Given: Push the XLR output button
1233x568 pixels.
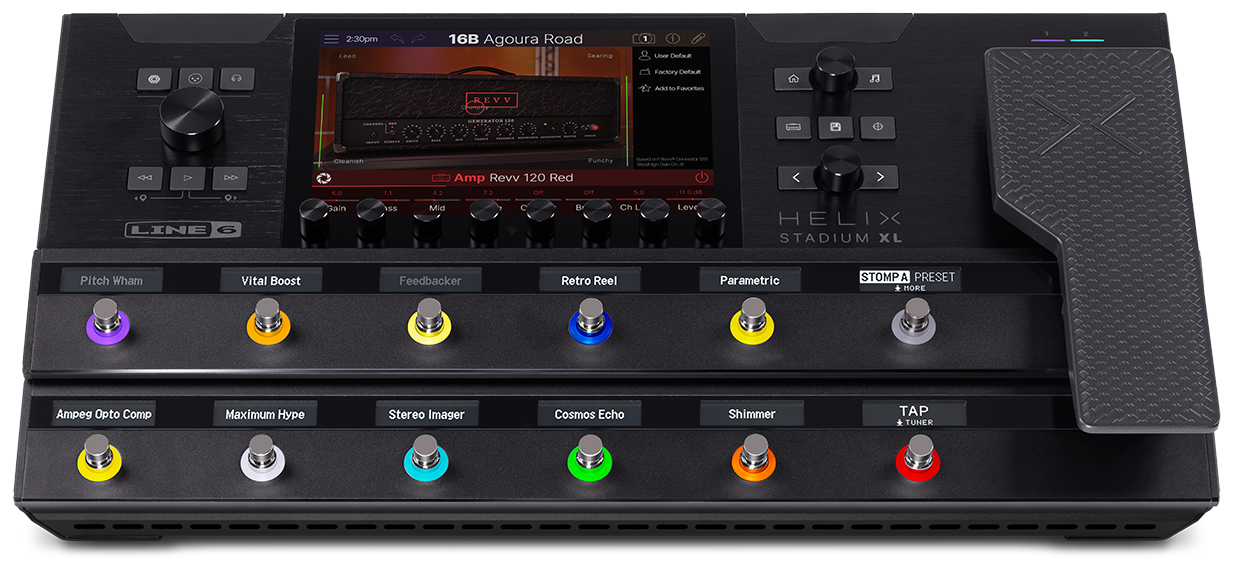Looking at the screenshot, I should (195, 77).
